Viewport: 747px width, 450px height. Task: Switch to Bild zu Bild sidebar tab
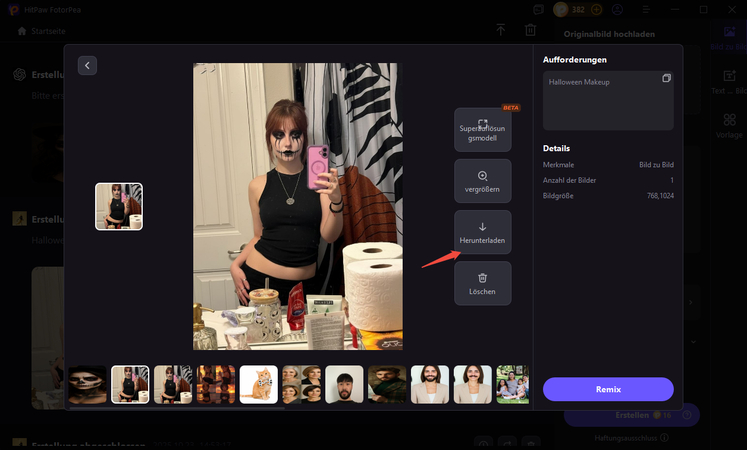[729, 38]
